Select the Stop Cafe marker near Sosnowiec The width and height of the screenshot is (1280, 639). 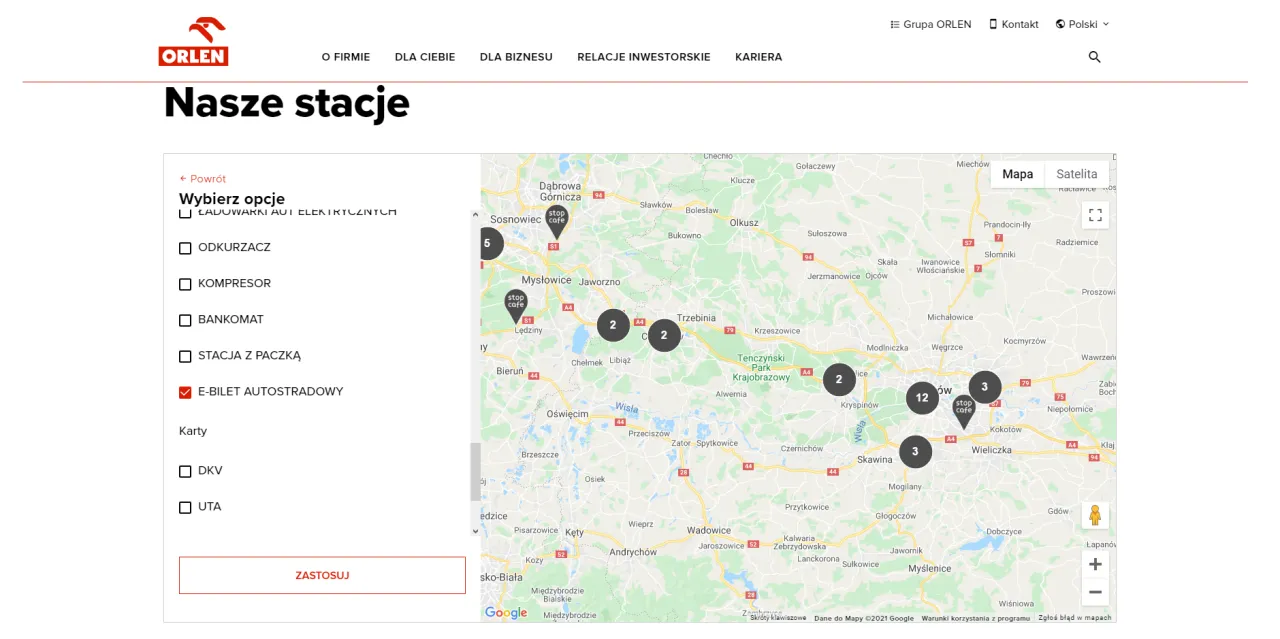(x=556, y=222)
